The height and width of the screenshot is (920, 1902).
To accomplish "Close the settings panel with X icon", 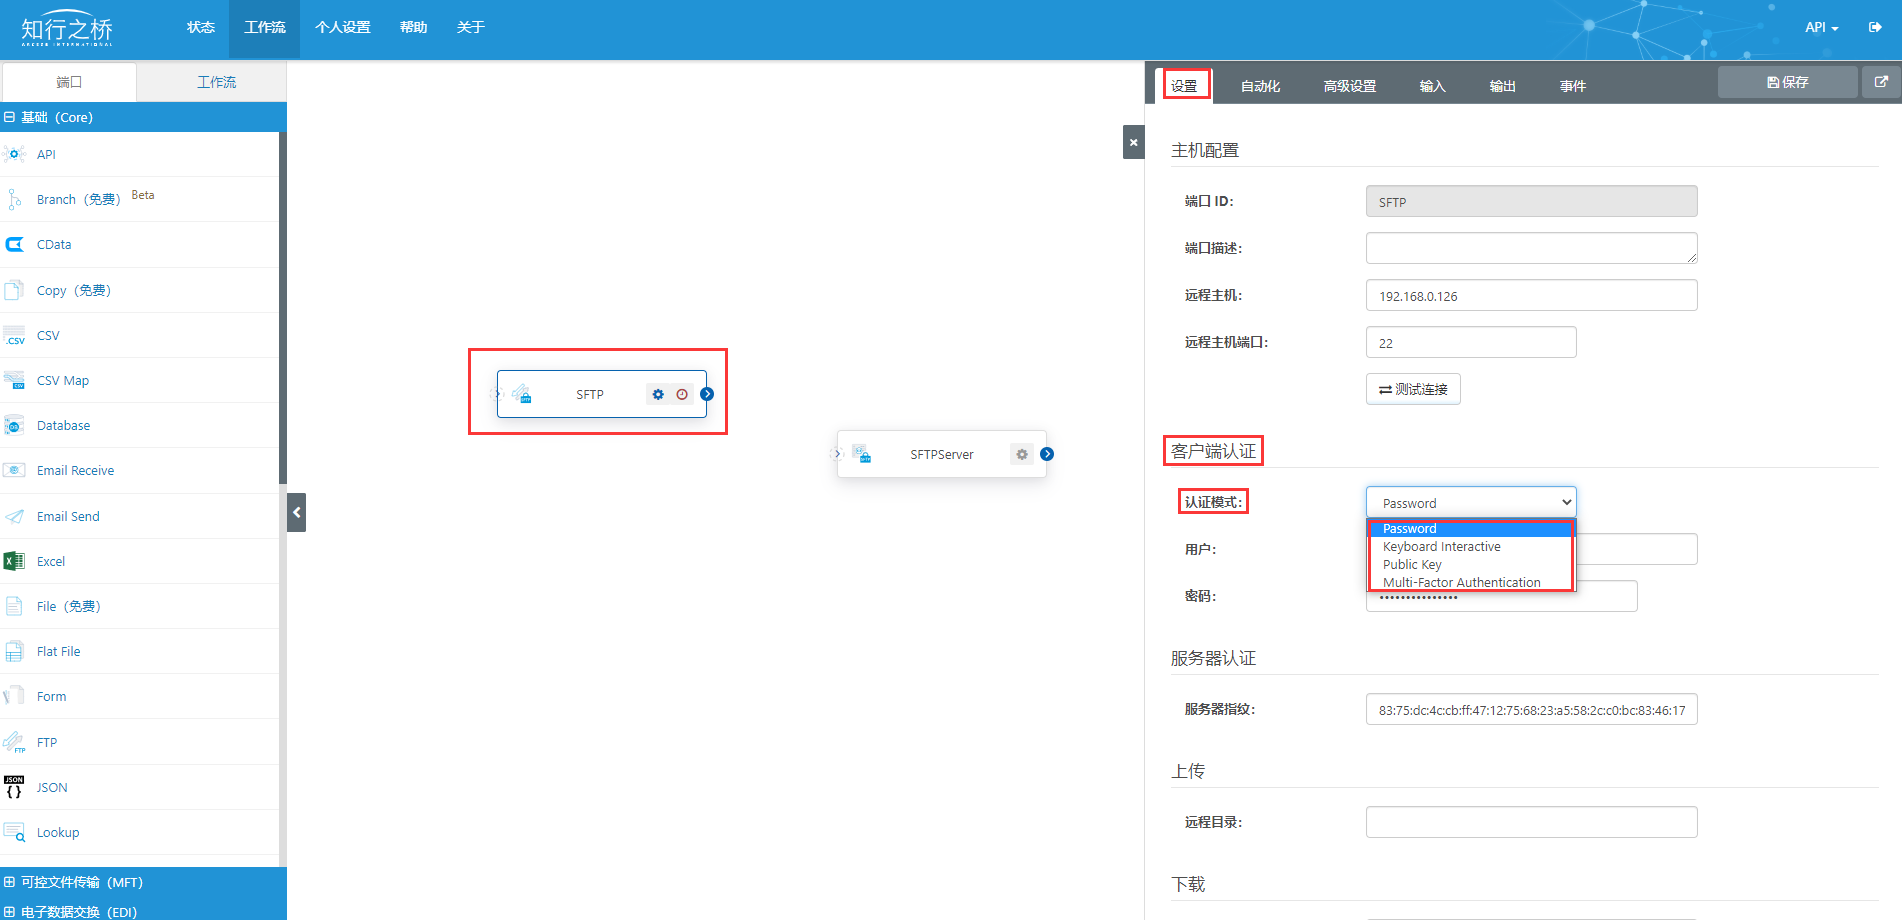I will 1133,142.
